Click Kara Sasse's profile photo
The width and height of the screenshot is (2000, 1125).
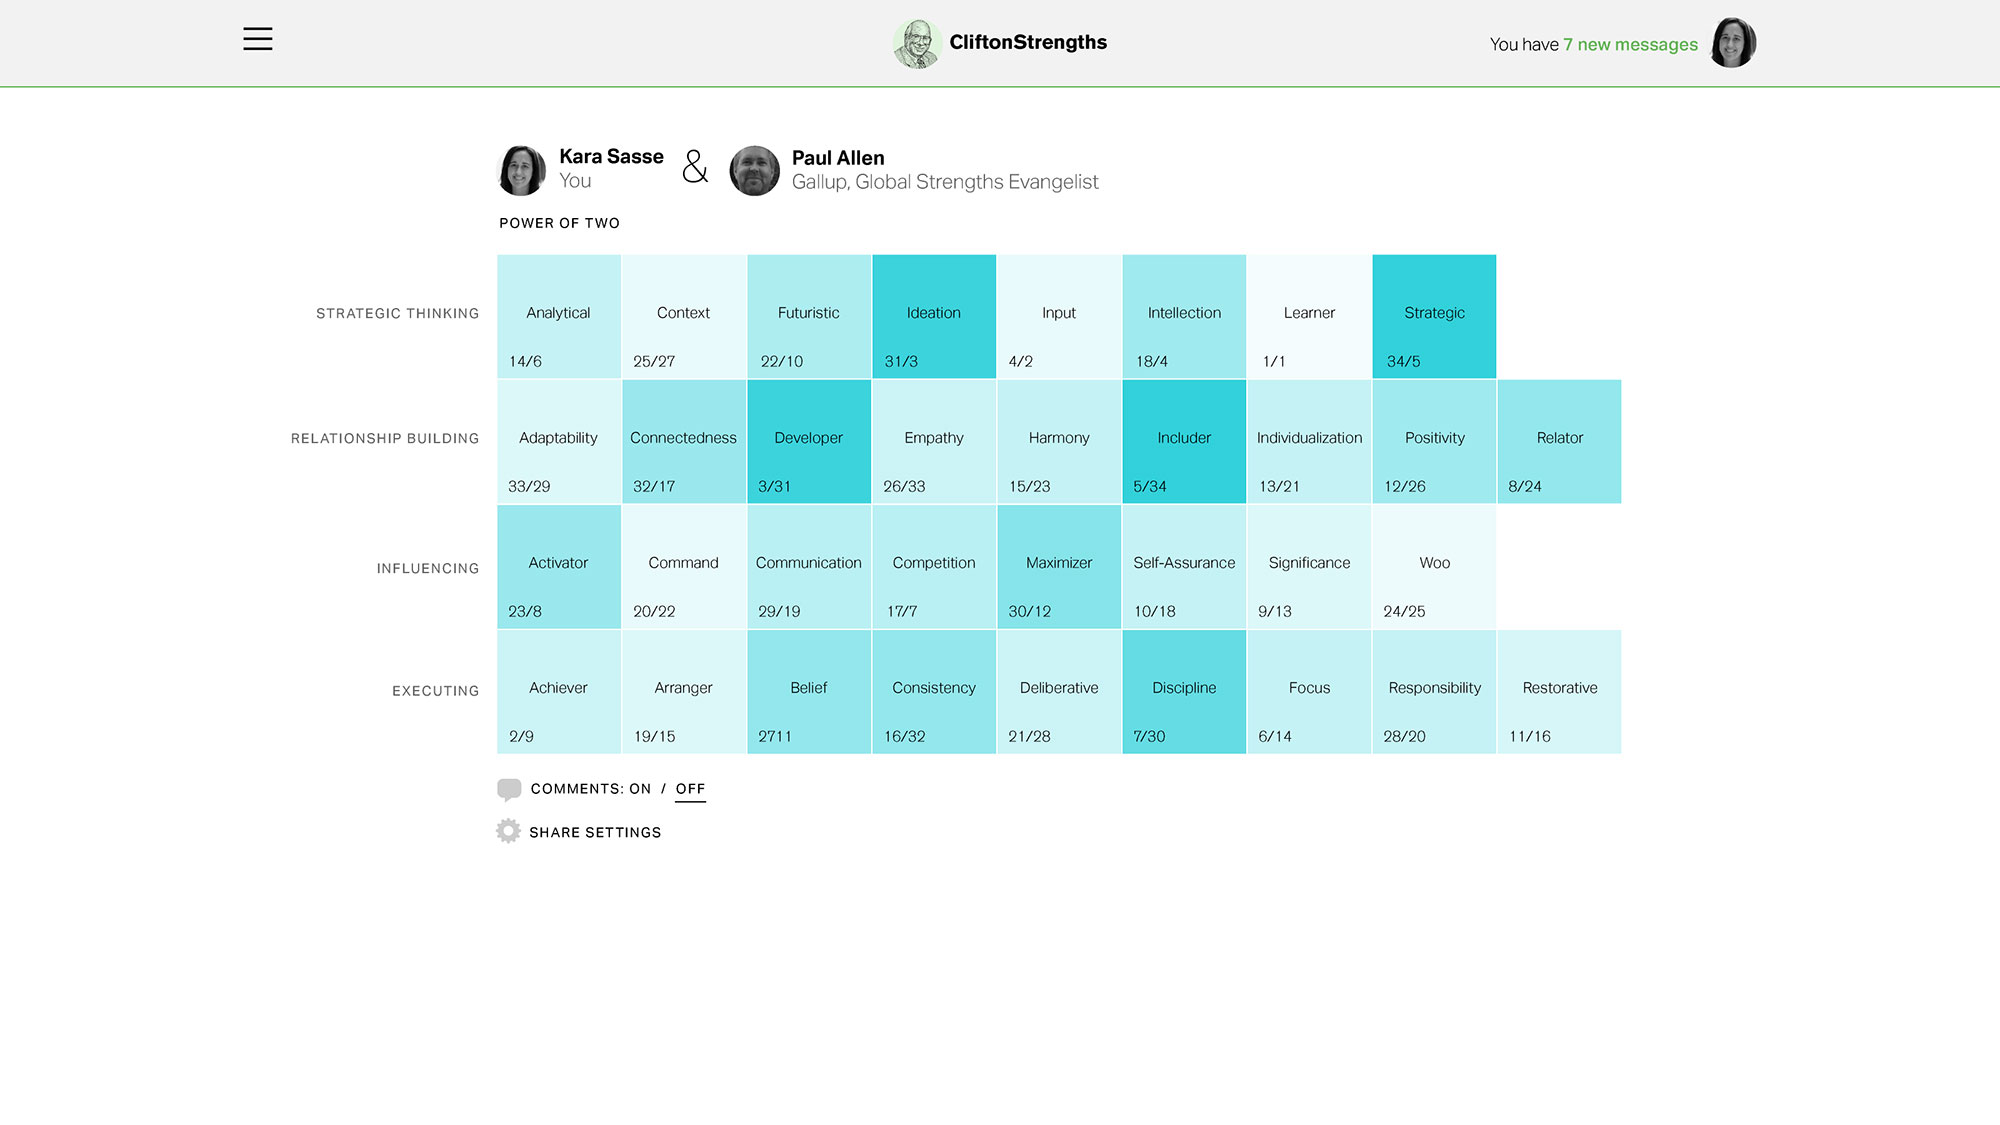[521, 170]
